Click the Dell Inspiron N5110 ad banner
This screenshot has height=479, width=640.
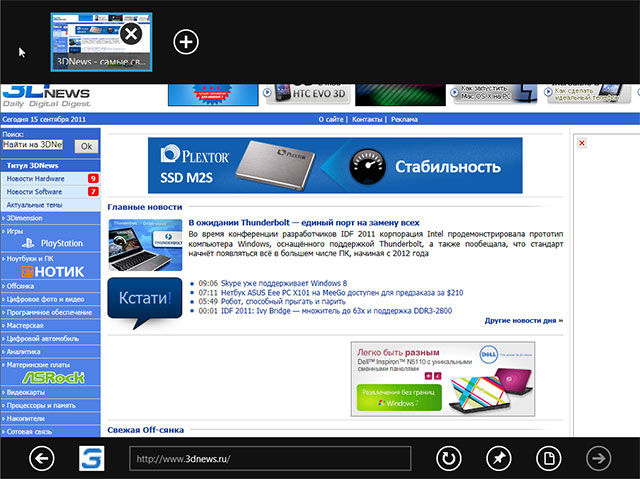[443, 379]
